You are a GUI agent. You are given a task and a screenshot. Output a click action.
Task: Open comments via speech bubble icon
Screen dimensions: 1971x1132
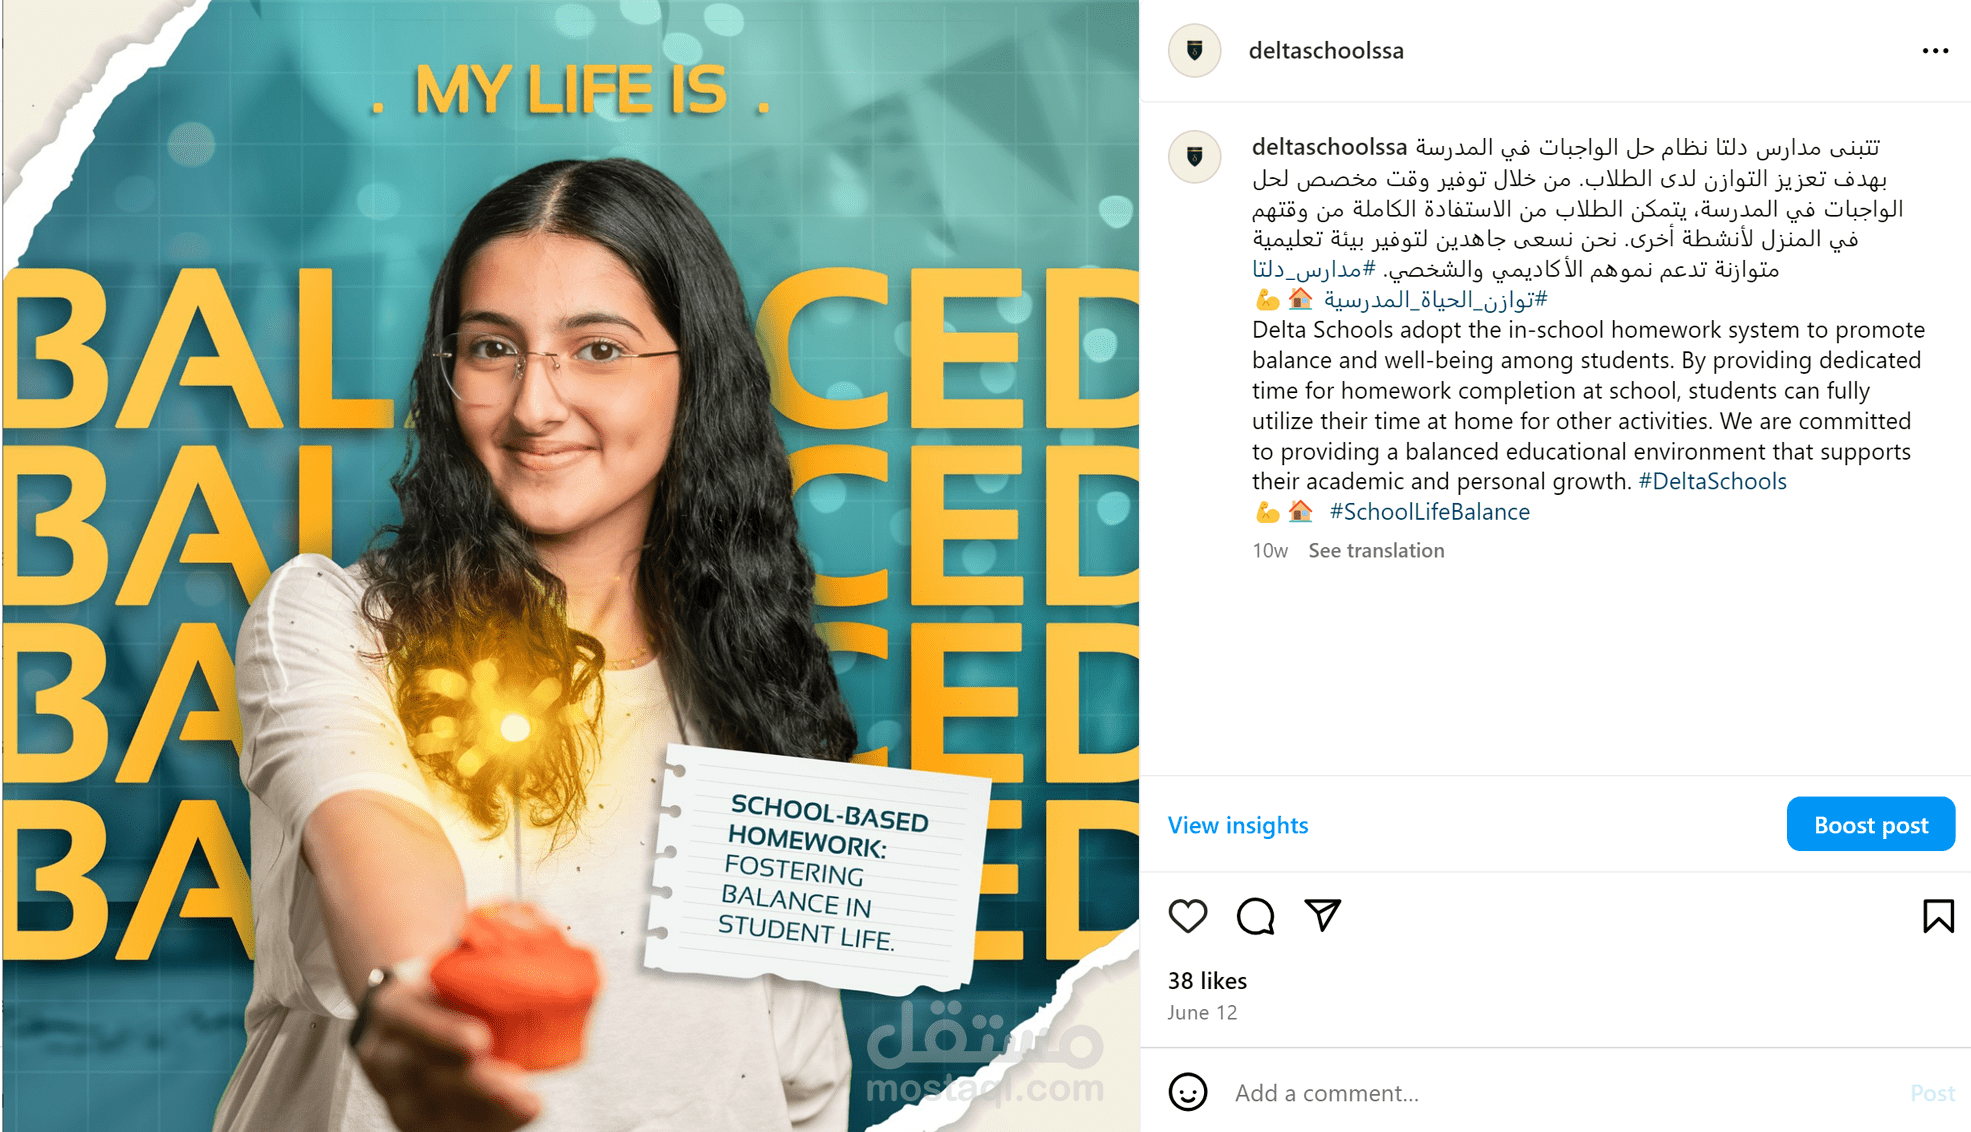(1255, 915)
